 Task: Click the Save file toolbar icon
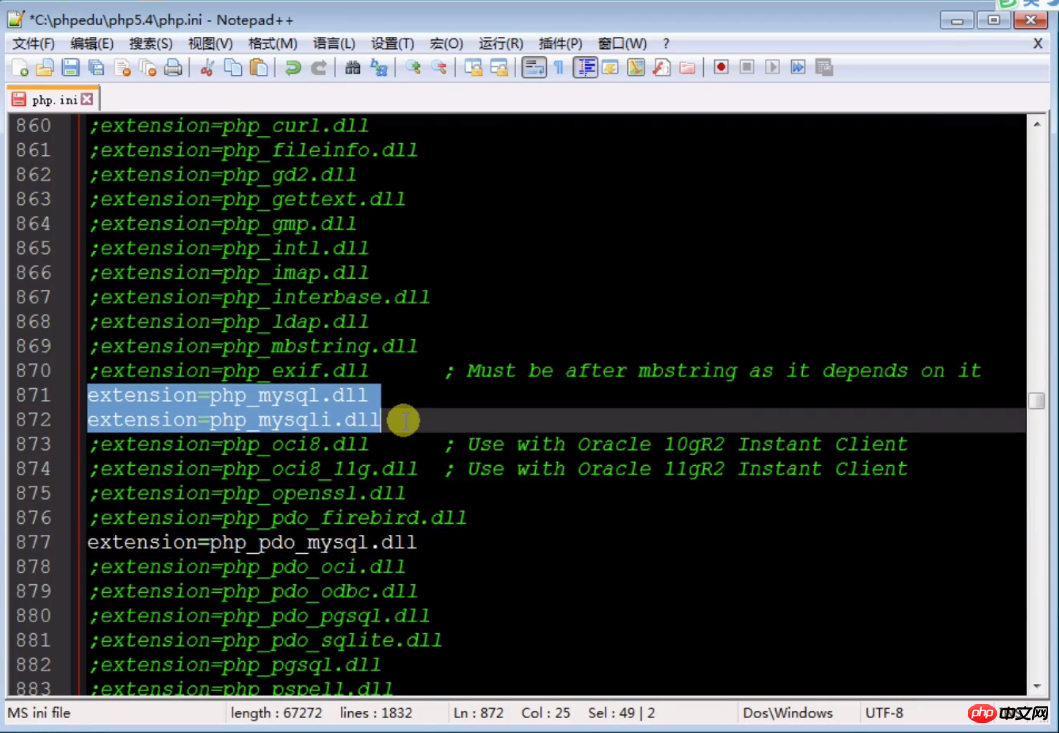coord(71,68)
